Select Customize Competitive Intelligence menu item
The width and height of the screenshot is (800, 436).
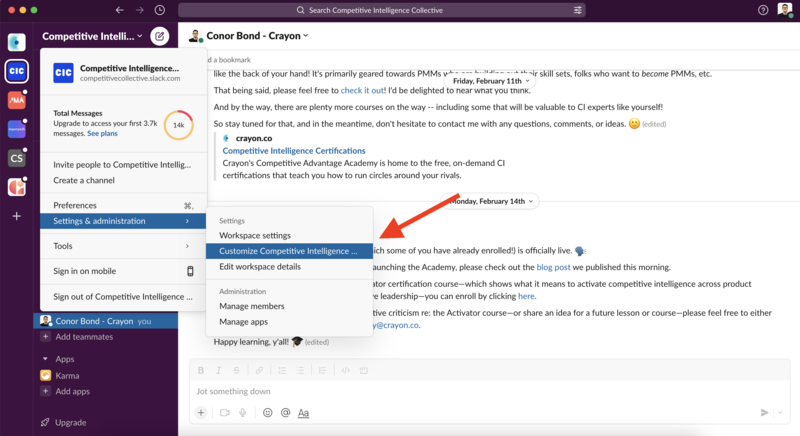[x=288, y=251]
